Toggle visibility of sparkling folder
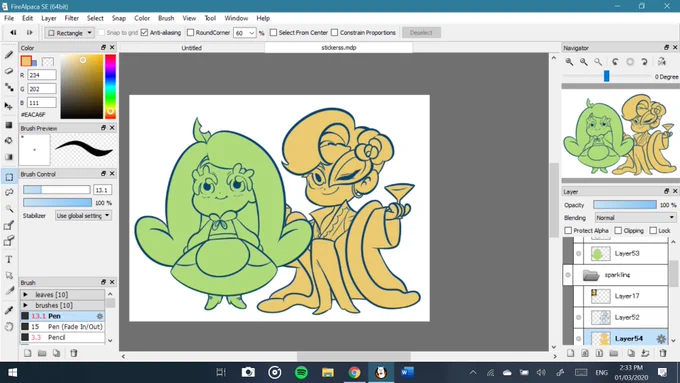The image size is (680, 383). point(568,275)
